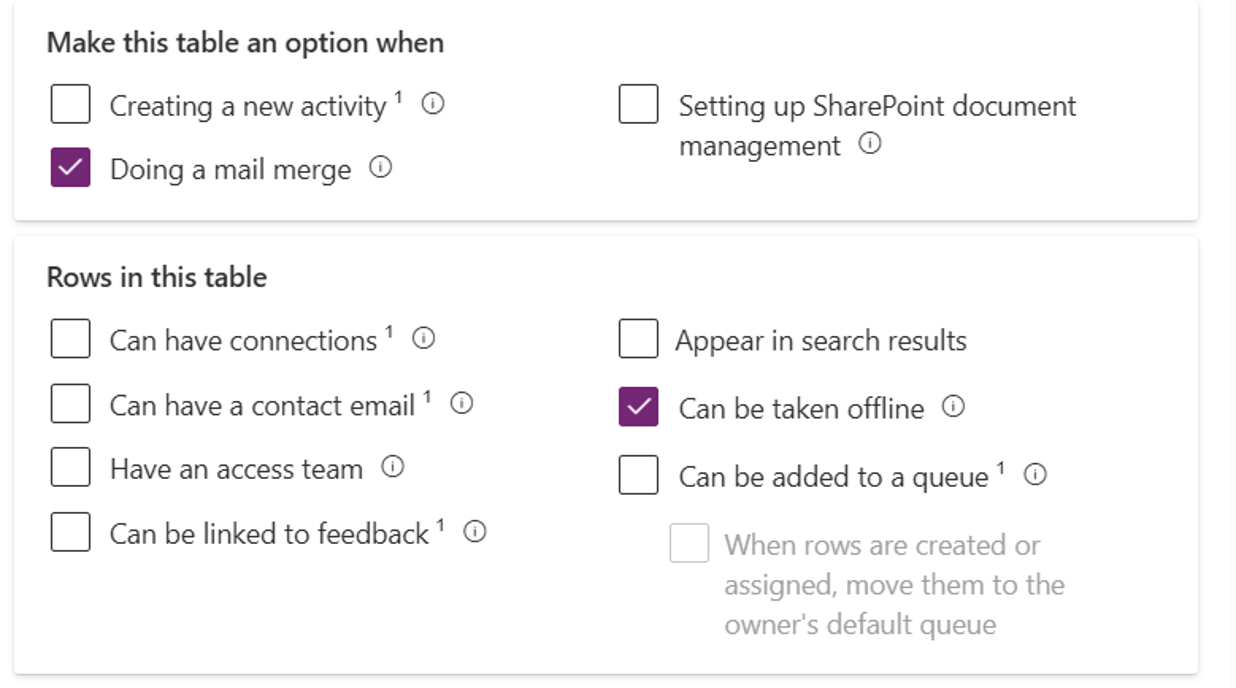
Task: Enable Have an access team checkbox
Action: coord(71,468)
